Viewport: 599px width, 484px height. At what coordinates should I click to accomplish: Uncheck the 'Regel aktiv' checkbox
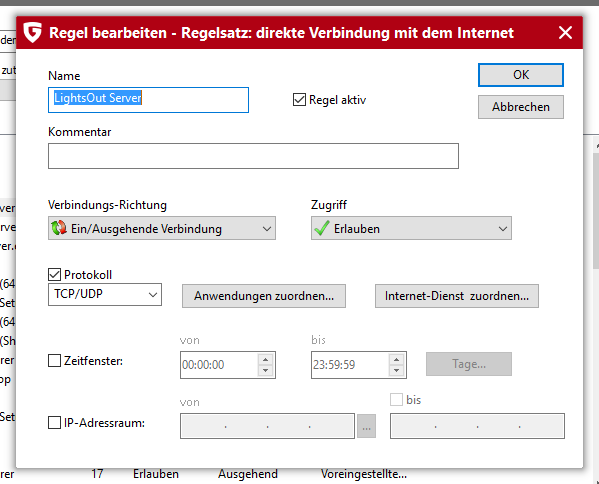[x=299, y=100]
